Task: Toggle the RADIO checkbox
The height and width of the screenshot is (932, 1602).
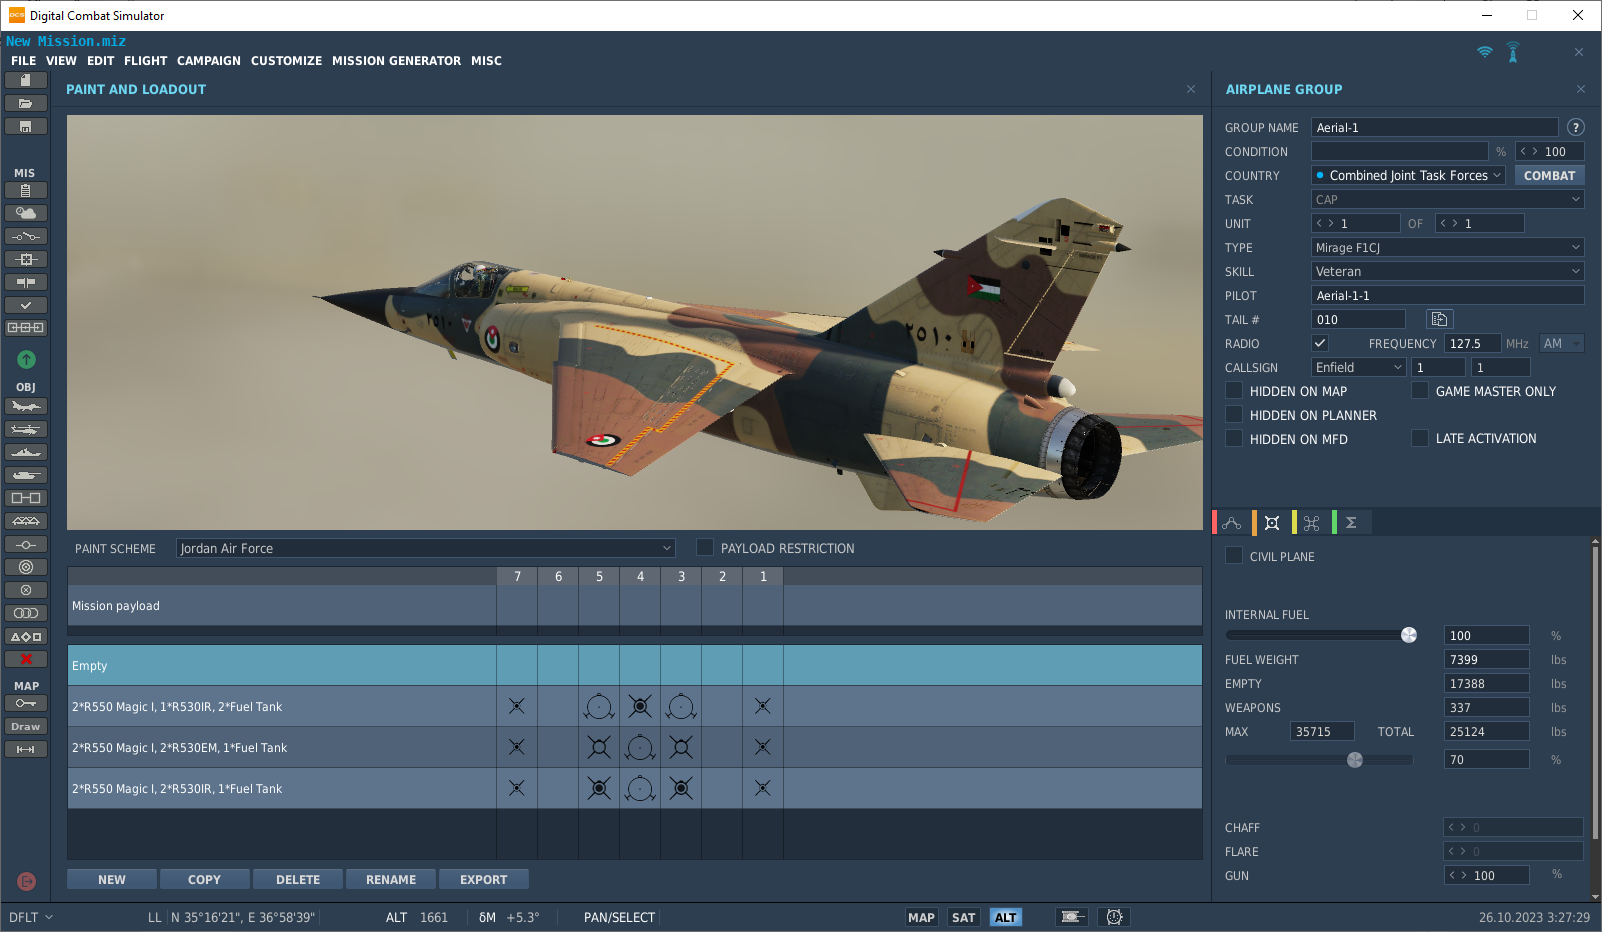Action: tap(1320, 343)
